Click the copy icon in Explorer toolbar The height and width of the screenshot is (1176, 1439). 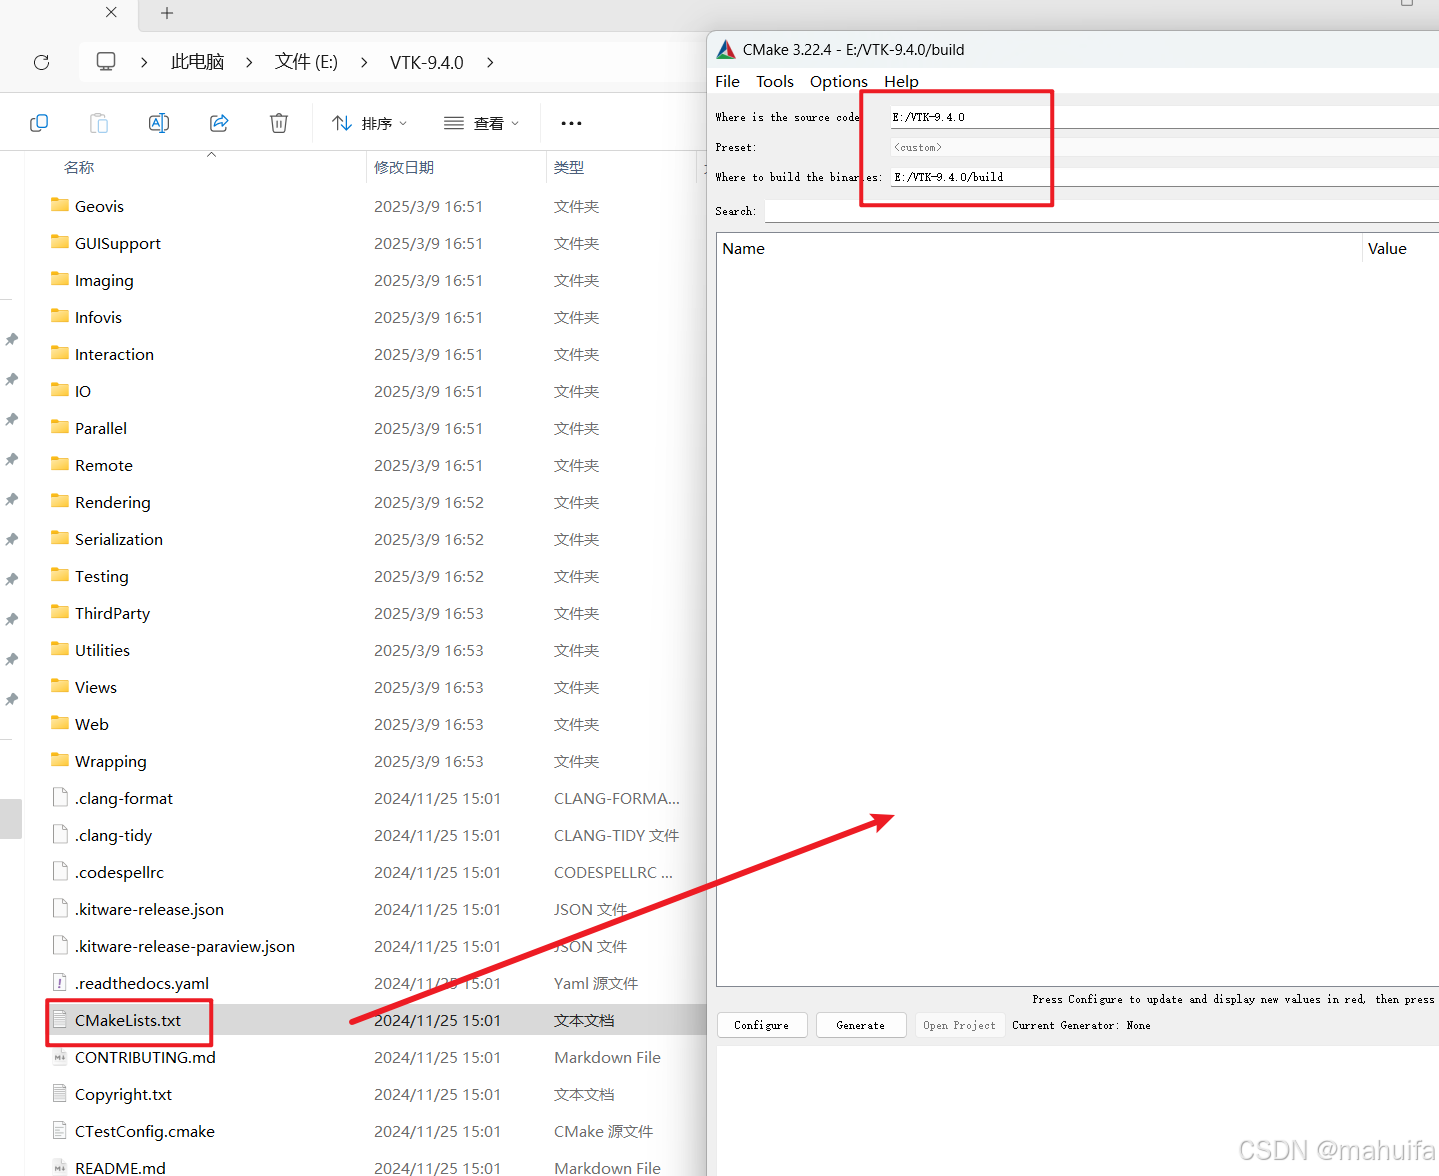pyautogui.click(x=39, y=123)
